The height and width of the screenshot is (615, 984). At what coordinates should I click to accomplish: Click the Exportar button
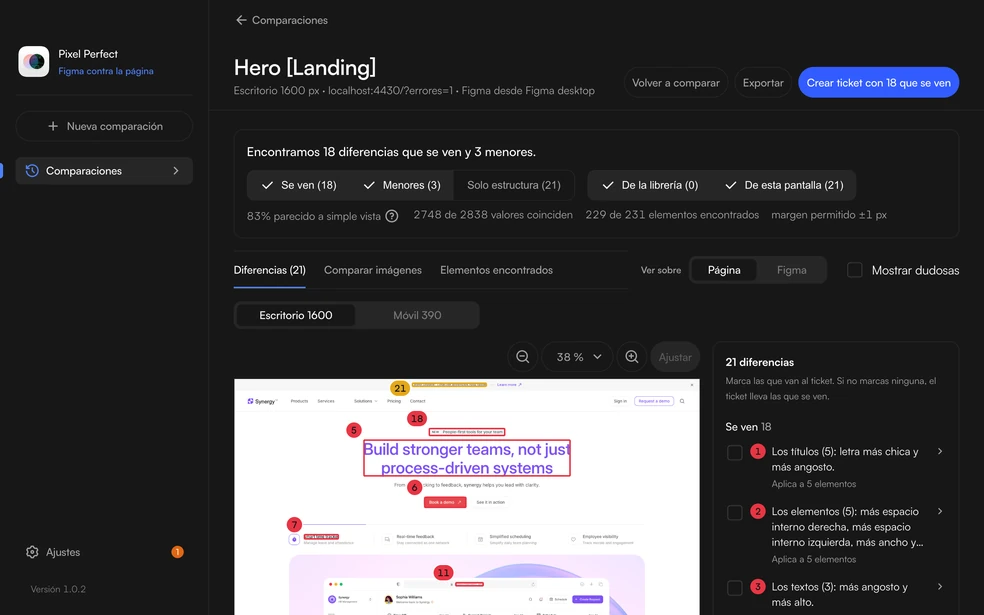(x=763, y=82)
